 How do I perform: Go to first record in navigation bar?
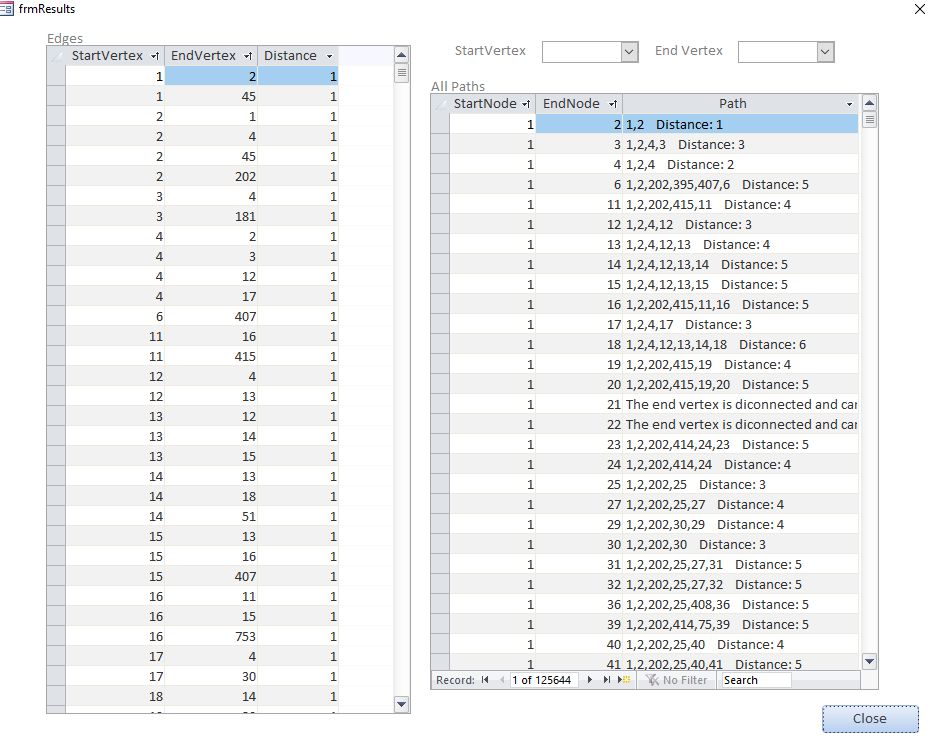point(485,679)
